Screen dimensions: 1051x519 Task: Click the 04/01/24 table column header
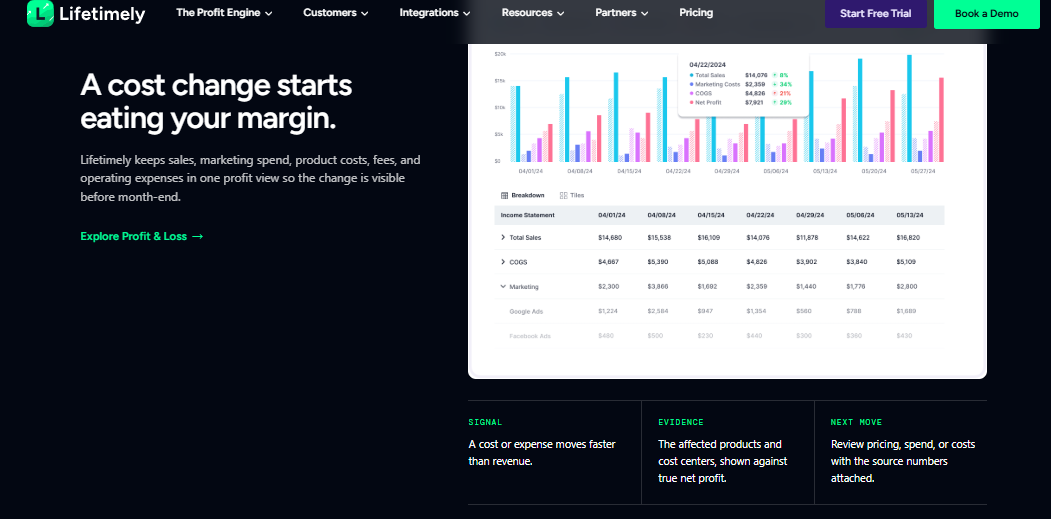click(x=611, y=215)
